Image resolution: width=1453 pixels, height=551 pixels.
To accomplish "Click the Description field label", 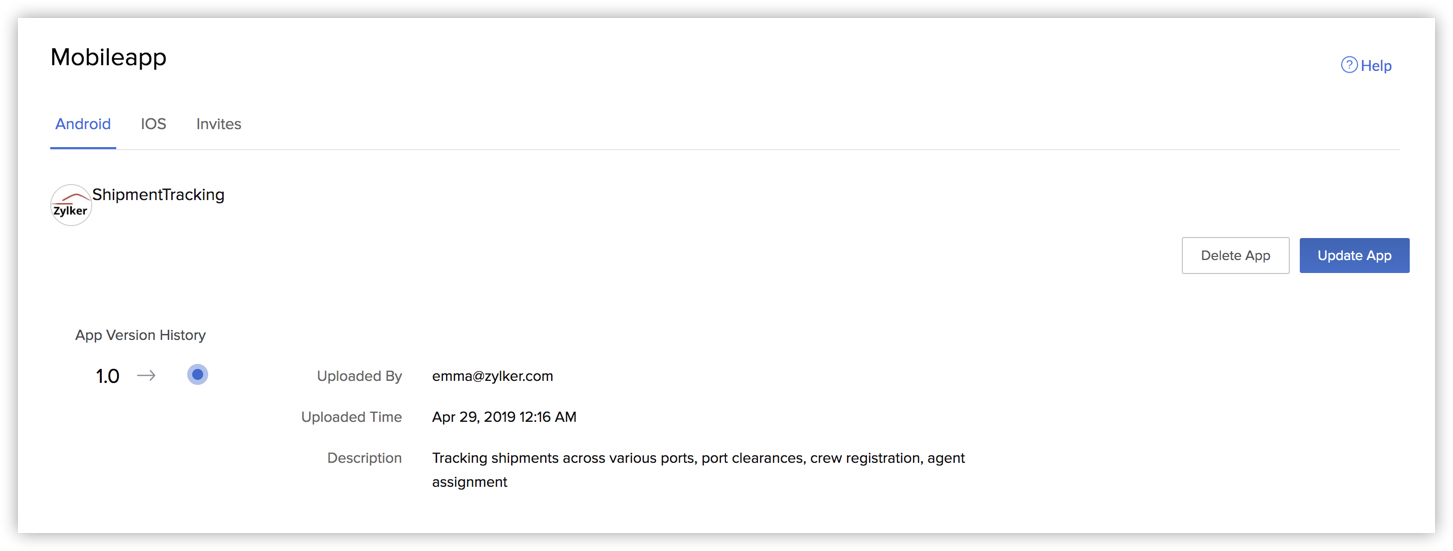I will pyautogui.click(x=364, y=458).
